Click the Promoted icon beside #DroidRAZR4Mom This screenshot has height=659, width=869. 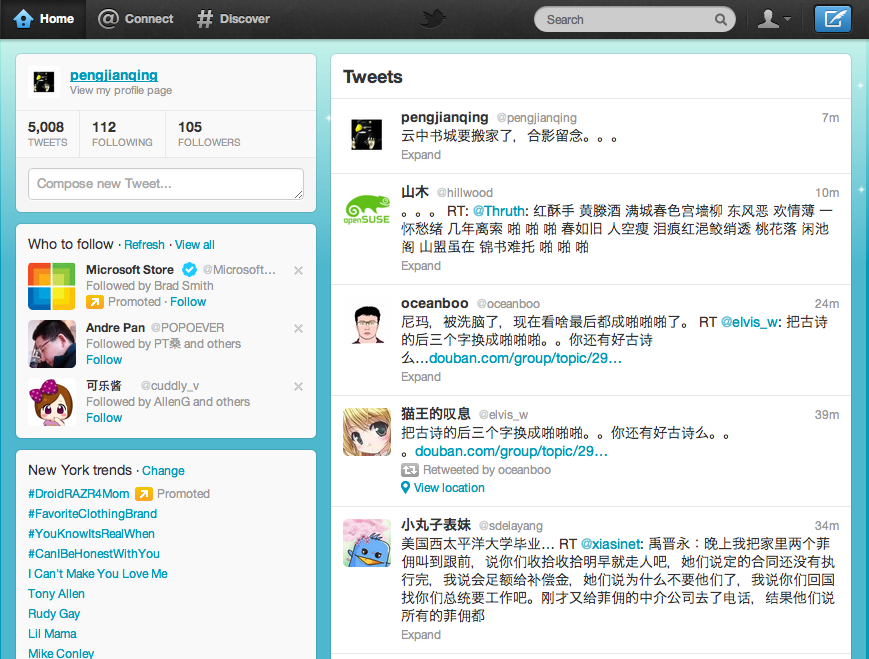pos(144,494)
